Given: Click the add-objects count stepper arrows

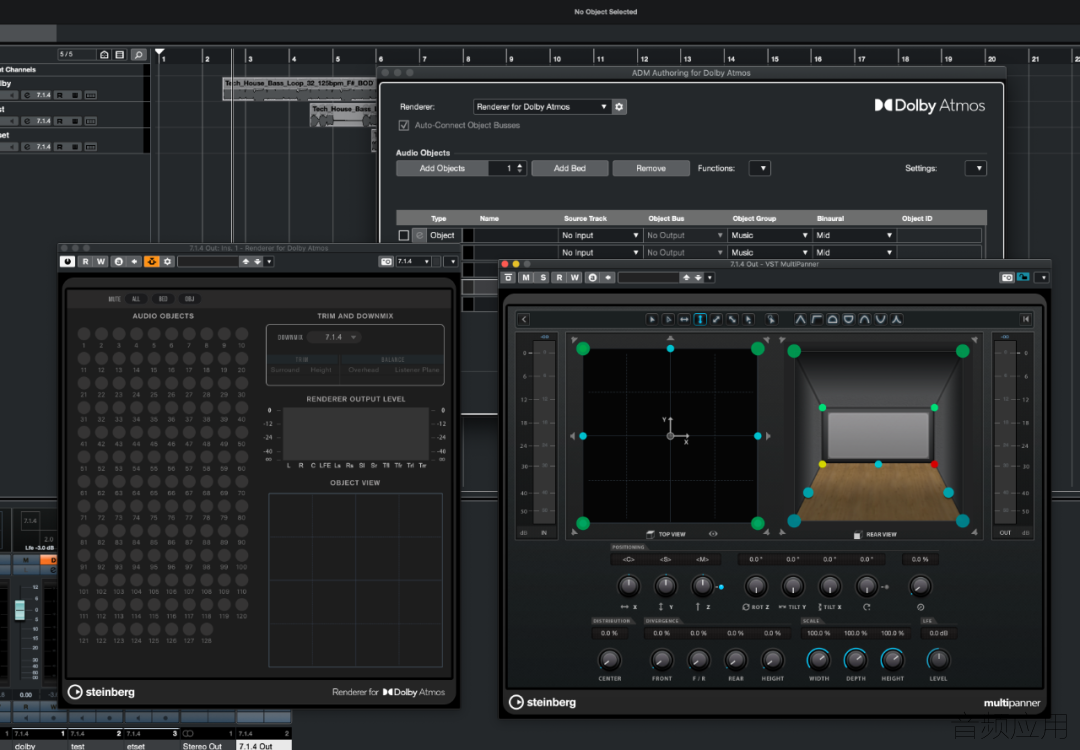Looking at the screenshot, I should click(x=520, y=168).
